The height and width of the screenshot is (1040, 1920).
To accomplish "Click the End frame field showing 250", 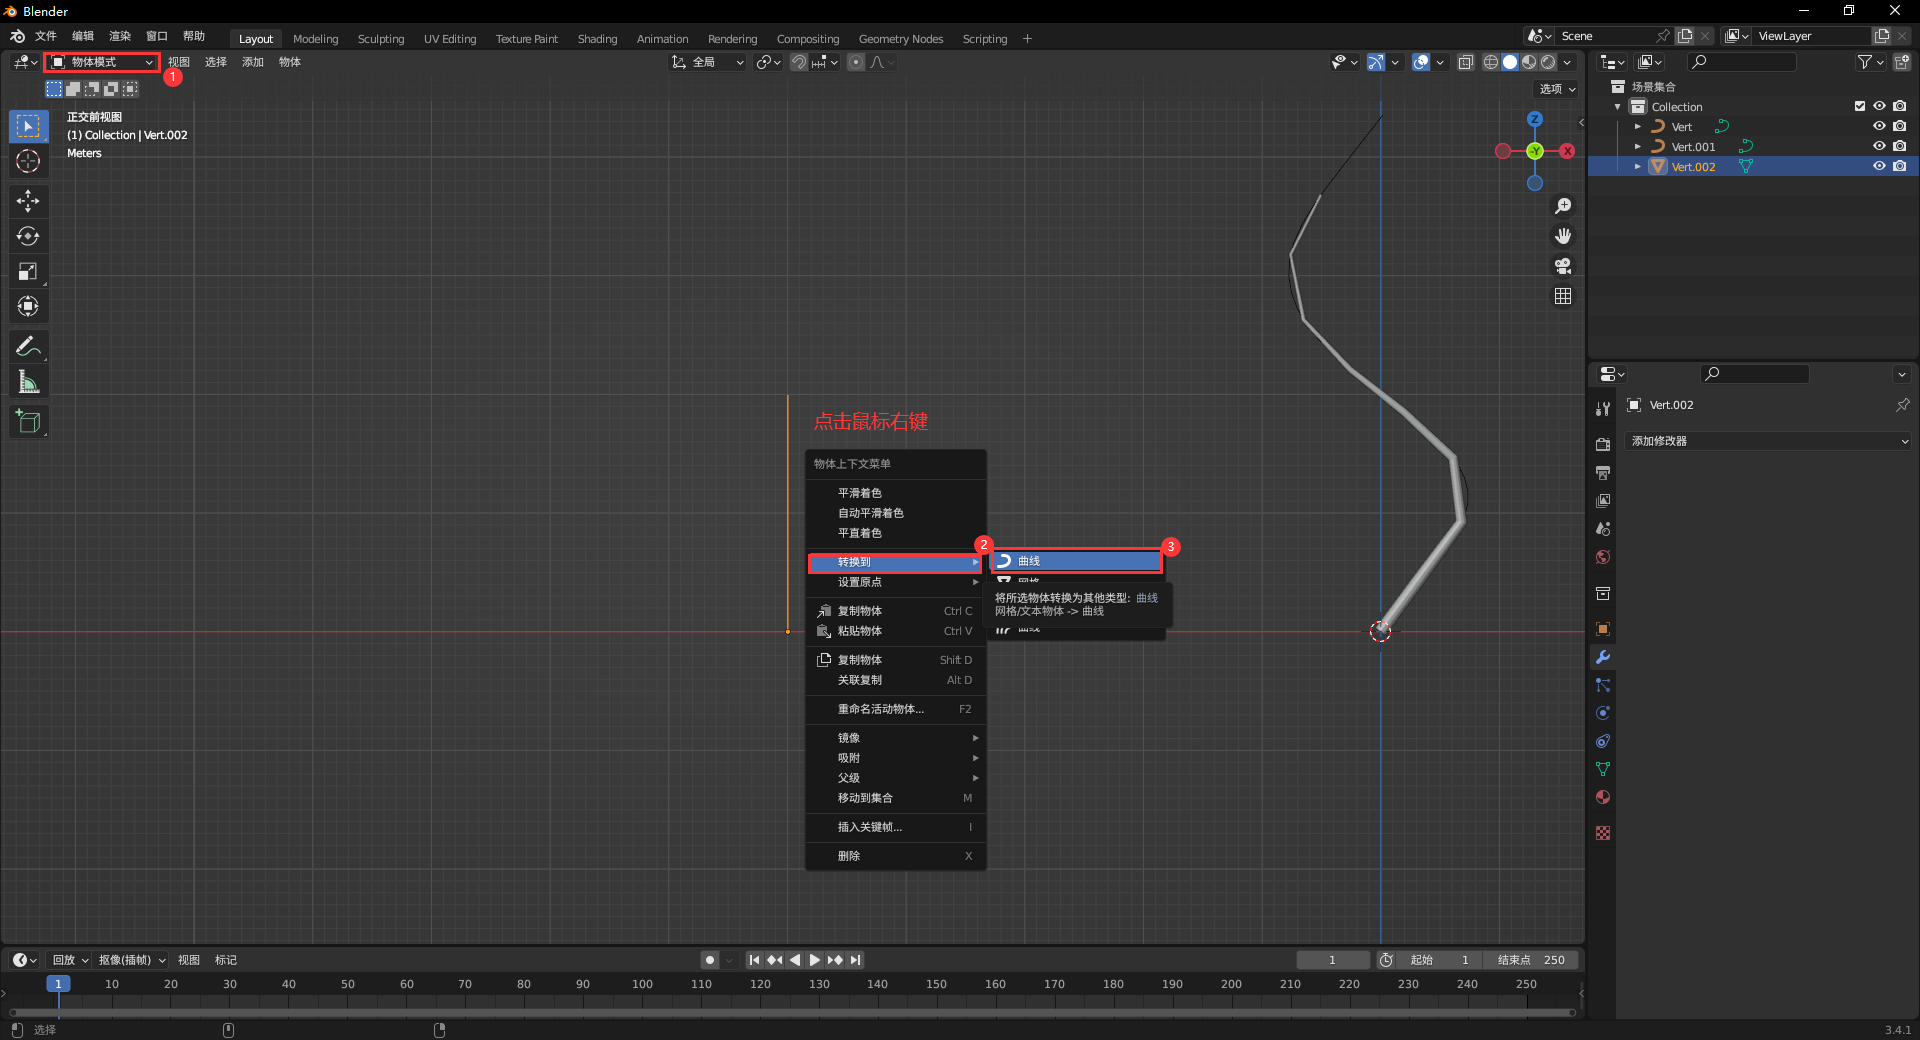I will click(x=1531, y=960).
